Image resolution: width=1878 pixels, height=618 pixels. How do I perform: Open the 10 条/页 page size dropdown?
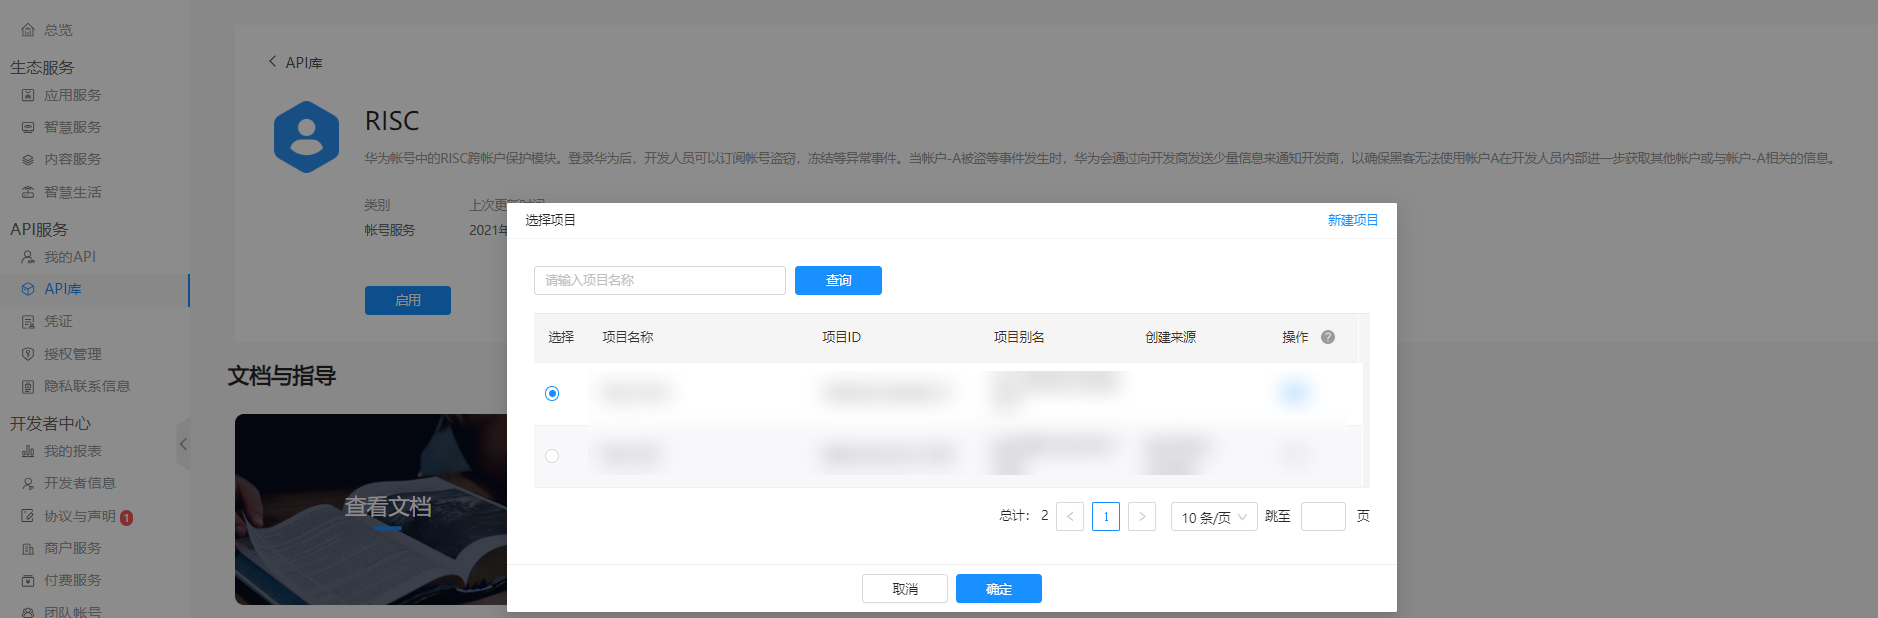1214,517
